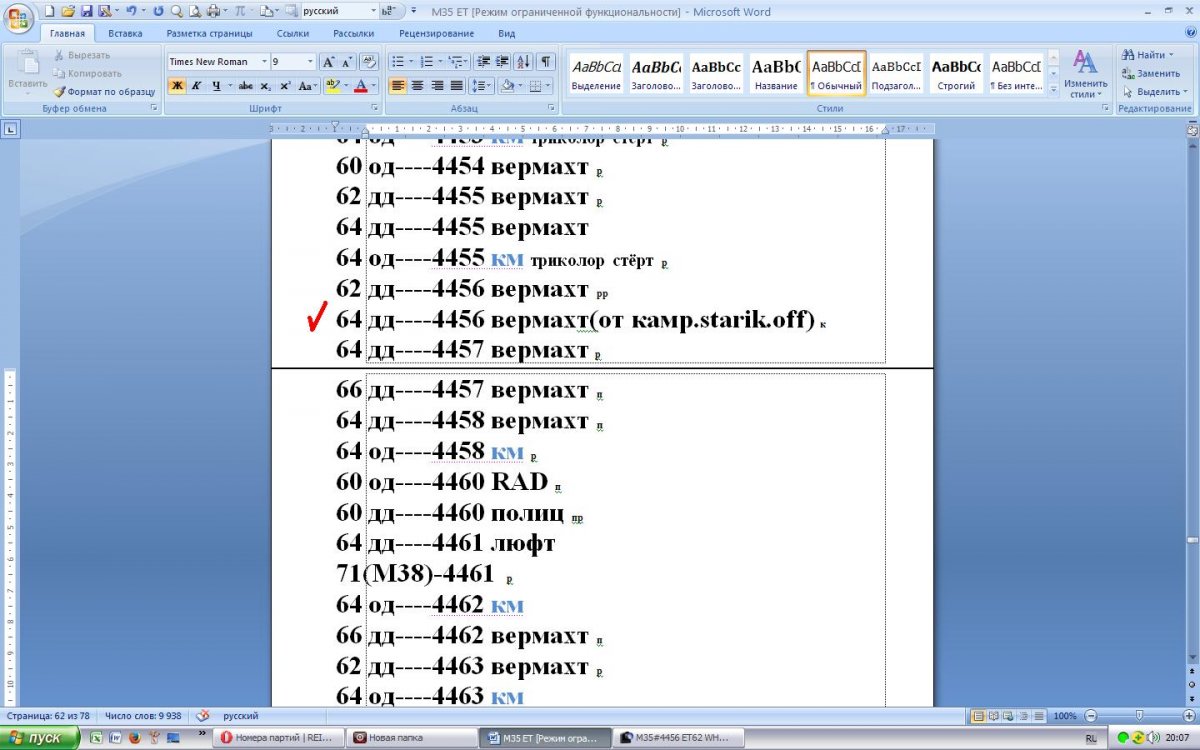Viewport: 1200px width, 750px height.
Task: Click the Justify alignment icon
Action: click(456, 86)
